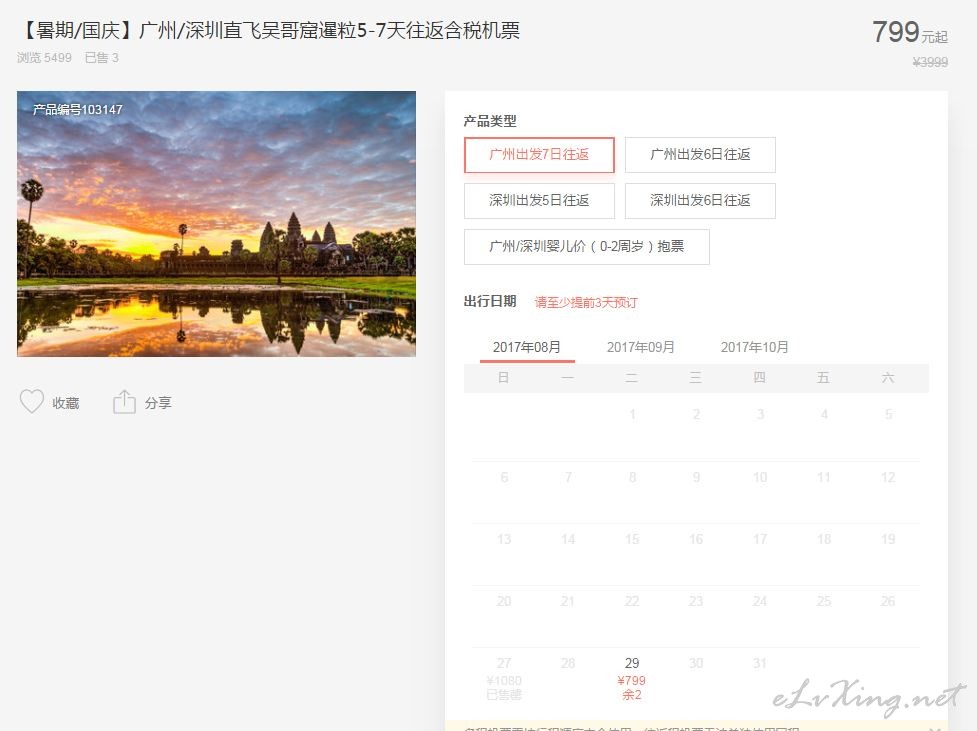The width and height of the screenshot is (977, 731).
Task: Click August 31 calendar date
Action: click(x=760, y=663)
